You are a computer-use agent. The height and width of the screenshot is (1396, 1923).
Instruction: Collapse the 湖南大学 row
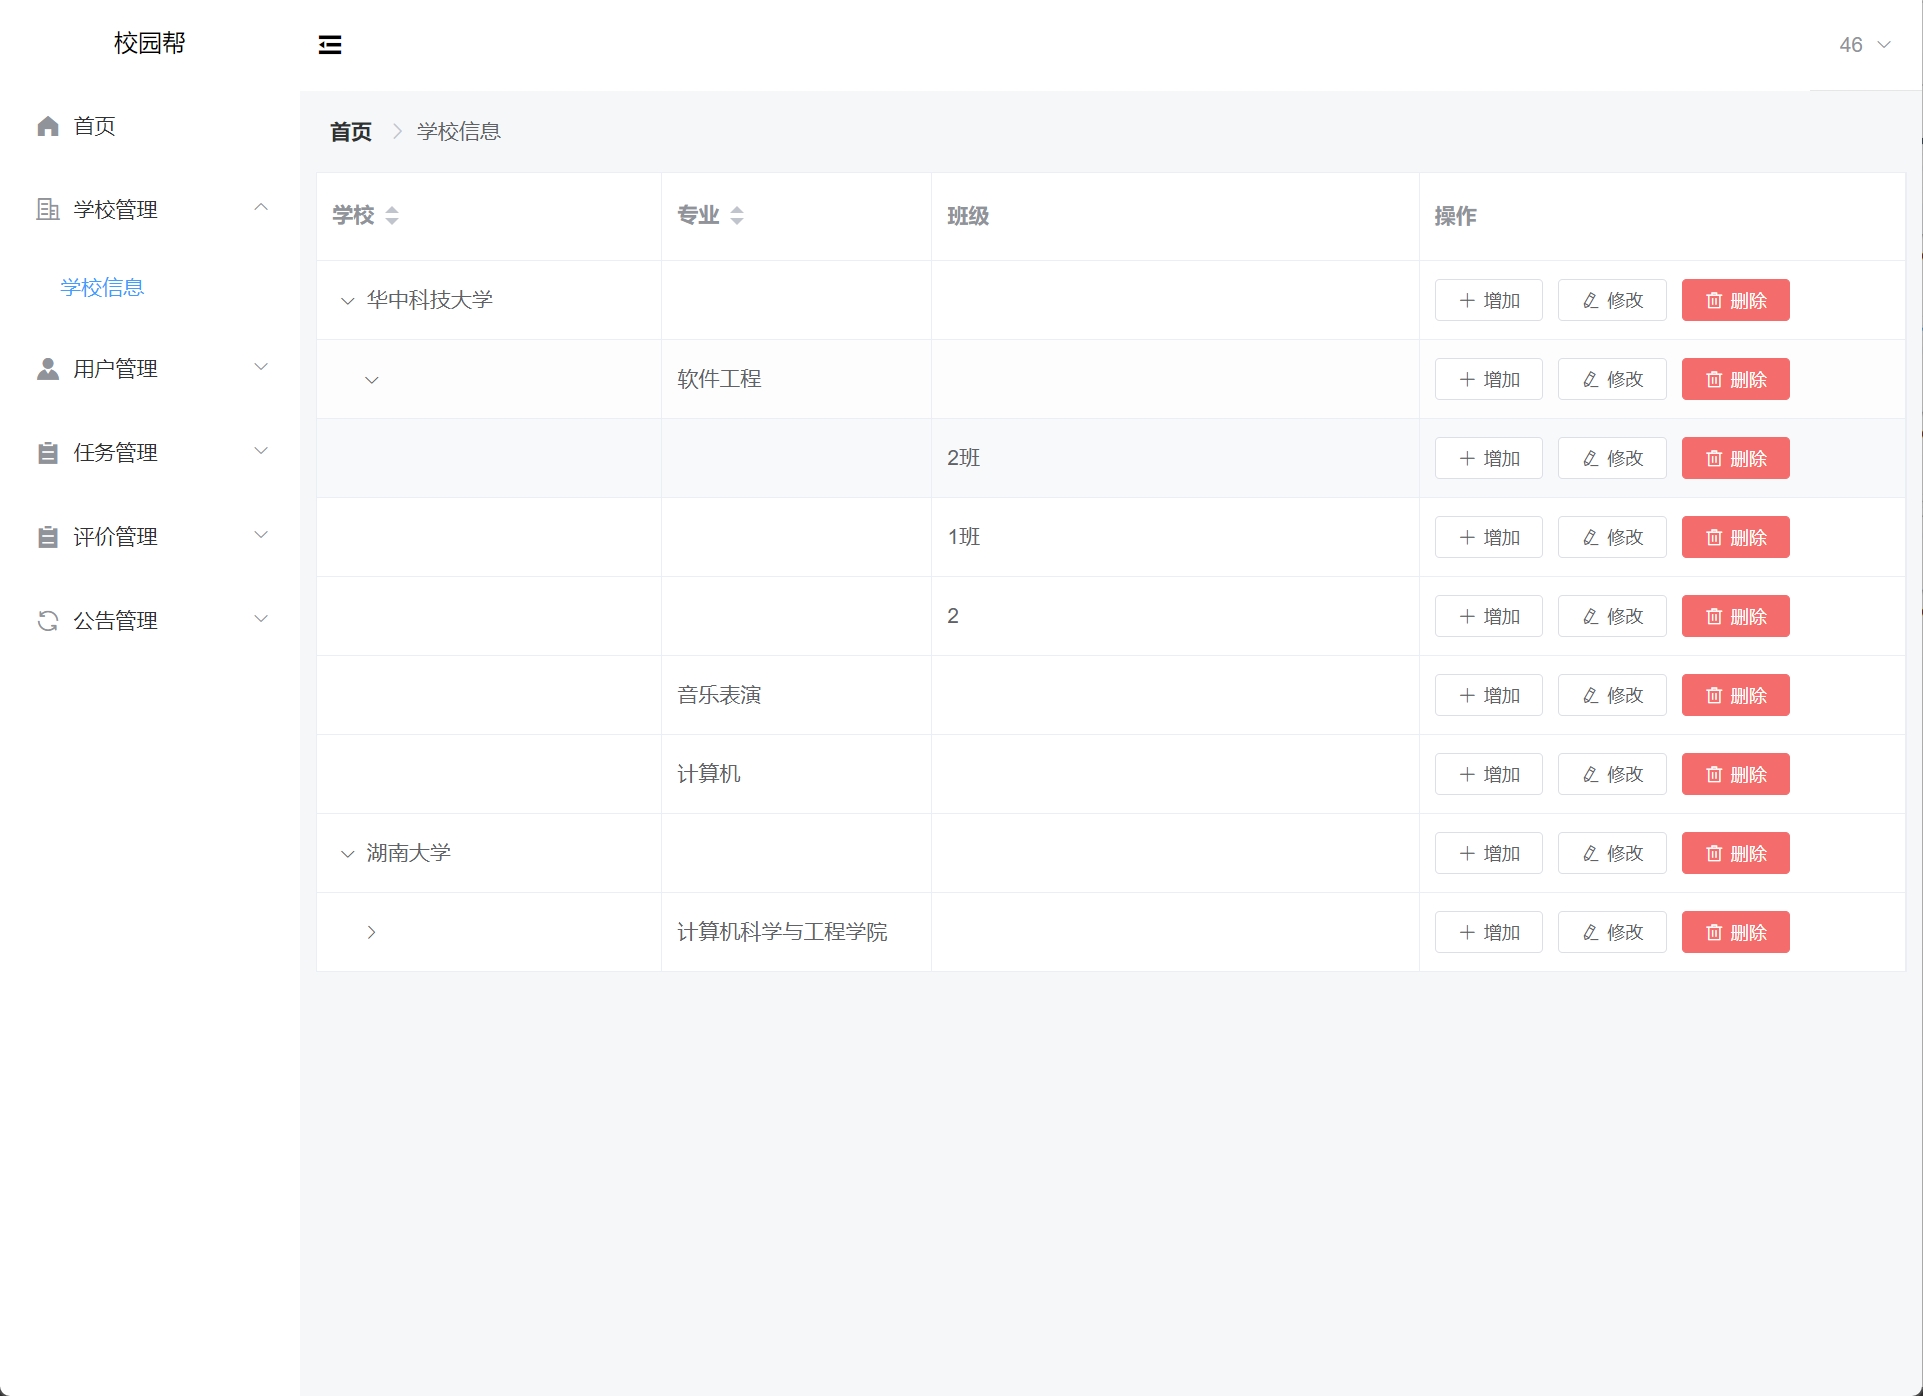point(347,854)
